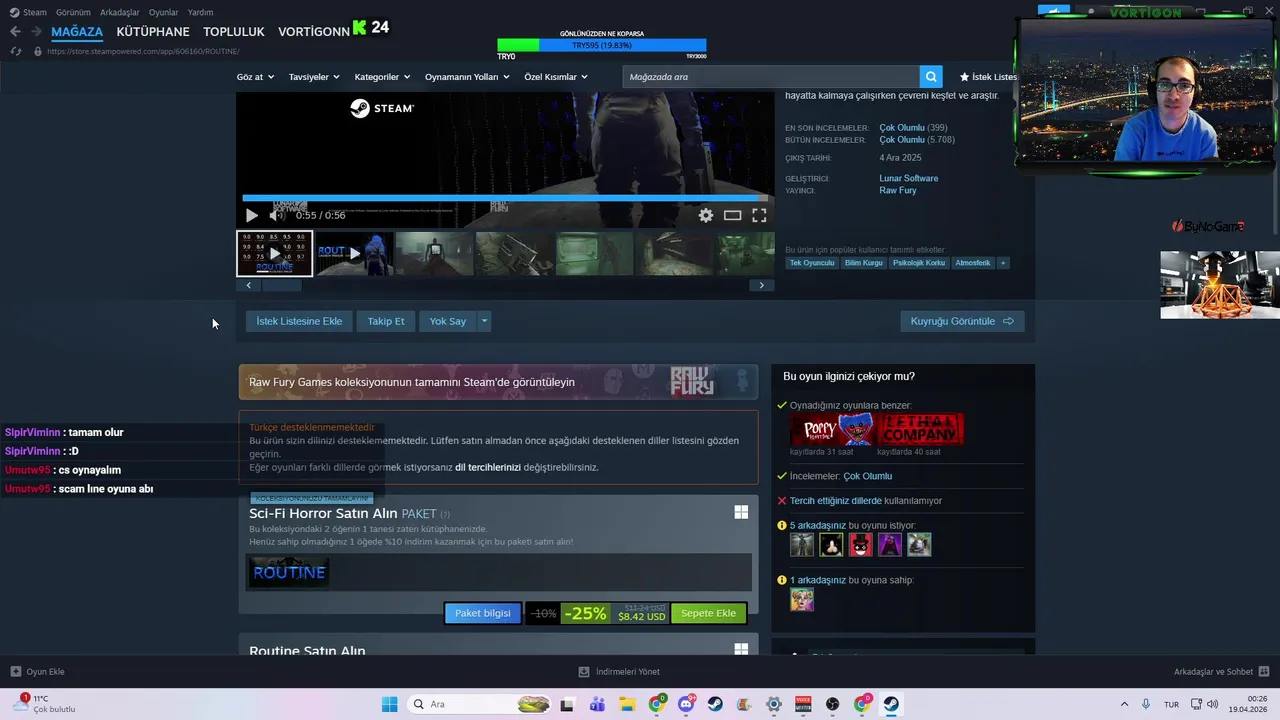
Task: Select the first trailer thumbnail with ratings
Action: pyautogui.click(x=274, y=253)
